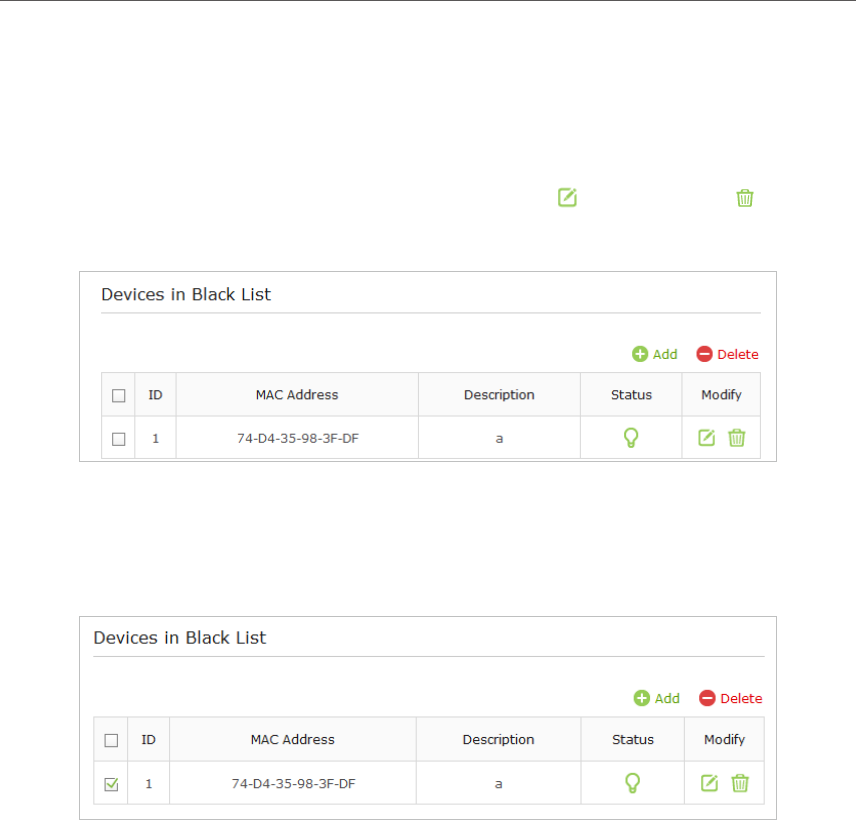Select the MAC 74-D4-35-98-3F-DF in the lower table

click(293, 783)
